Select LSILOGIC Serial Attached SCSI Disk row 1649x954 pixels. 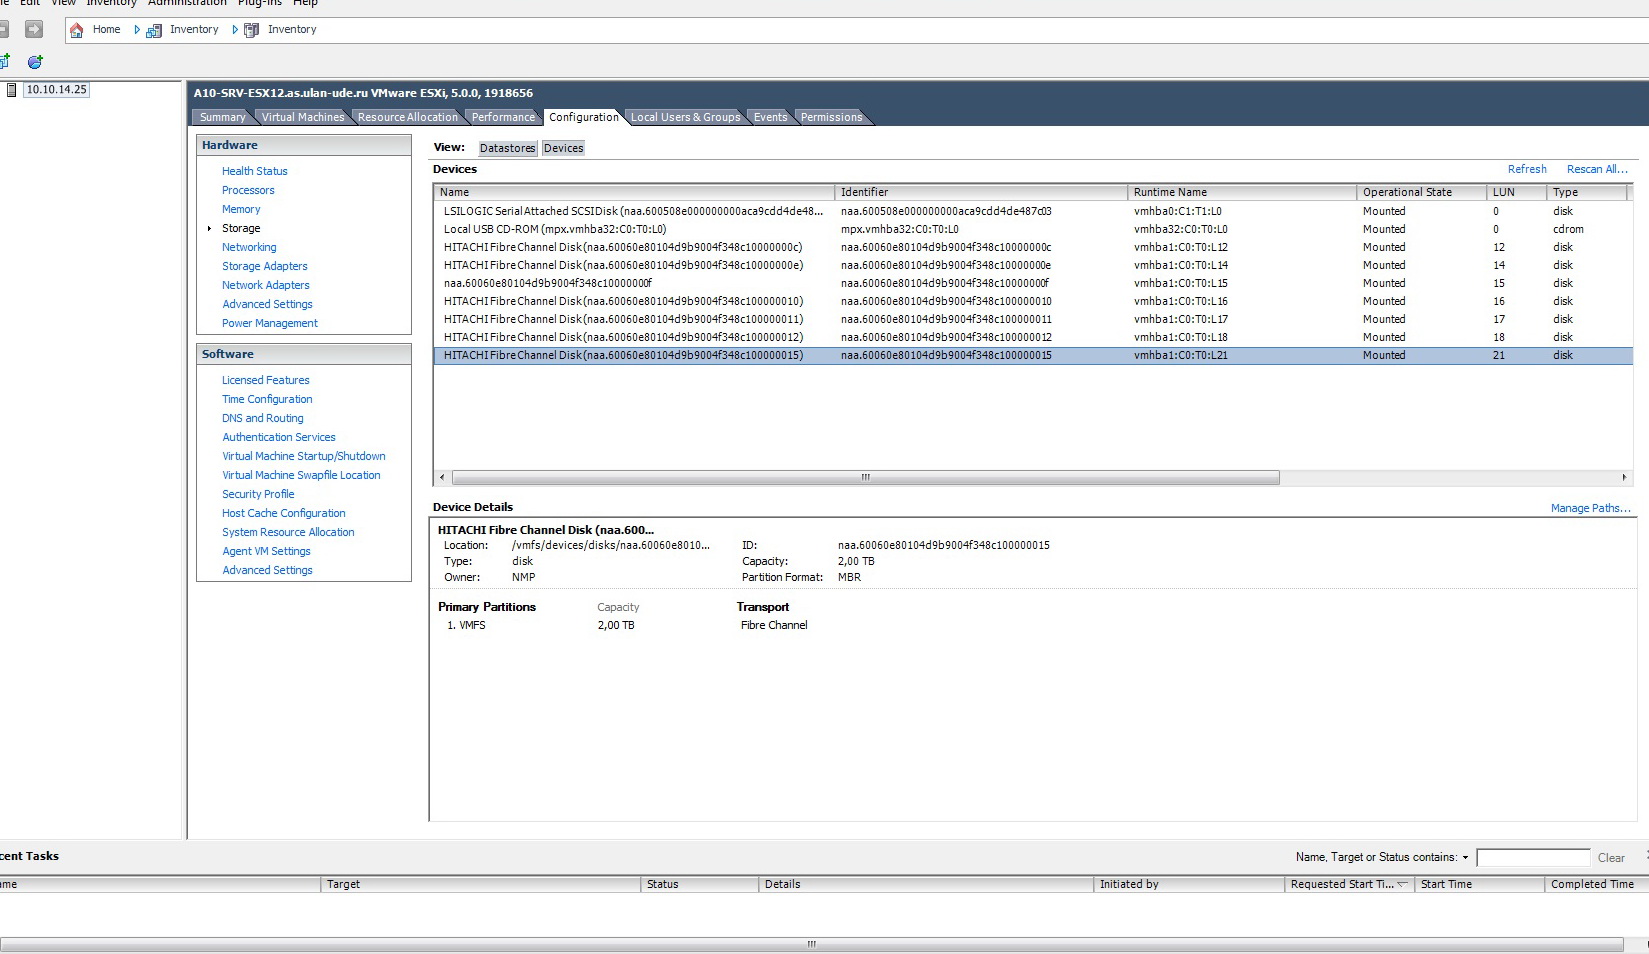point(1033,211)
